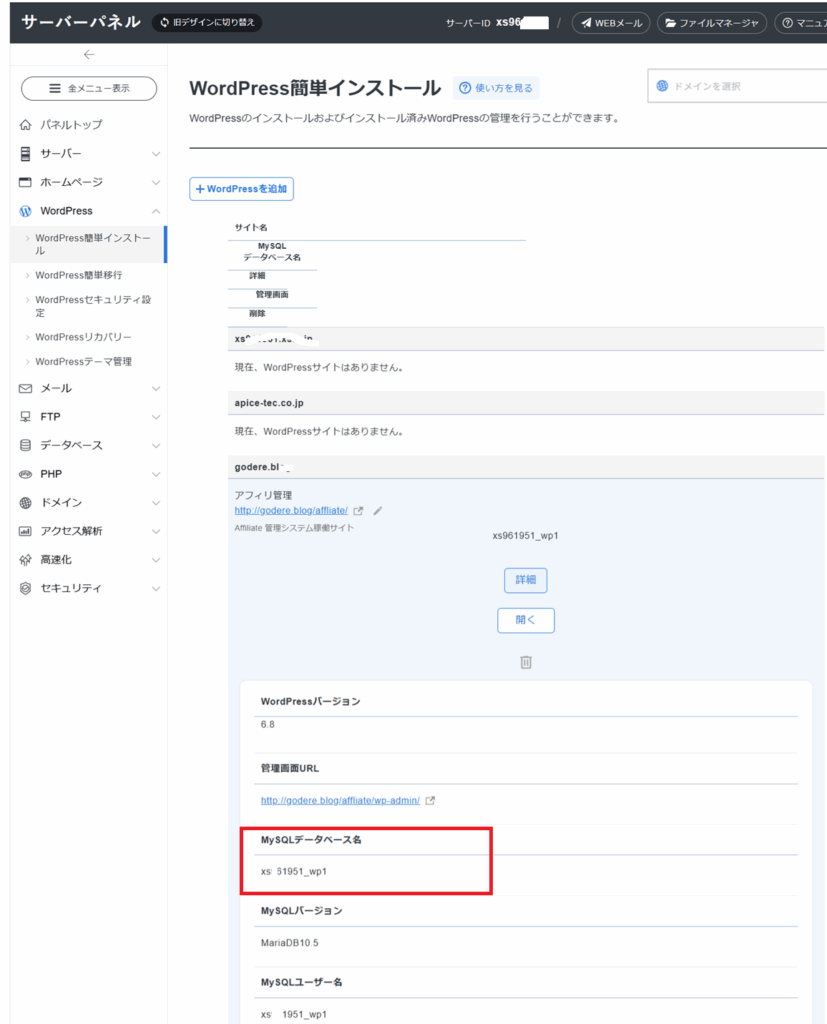Click the サーバー icon in the sidebar
Viewport: 827px width, 1024px height.
(x=25, y=153)
